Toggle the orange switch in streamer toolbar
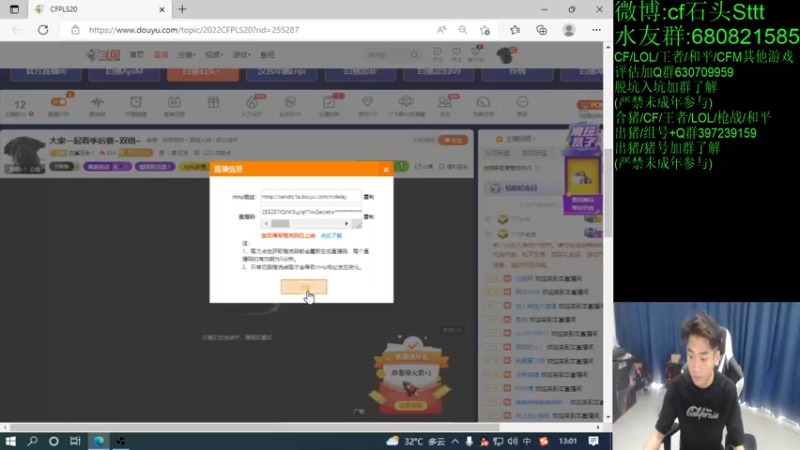The width and height of the screenshot is (800, 450). point(58,102)
